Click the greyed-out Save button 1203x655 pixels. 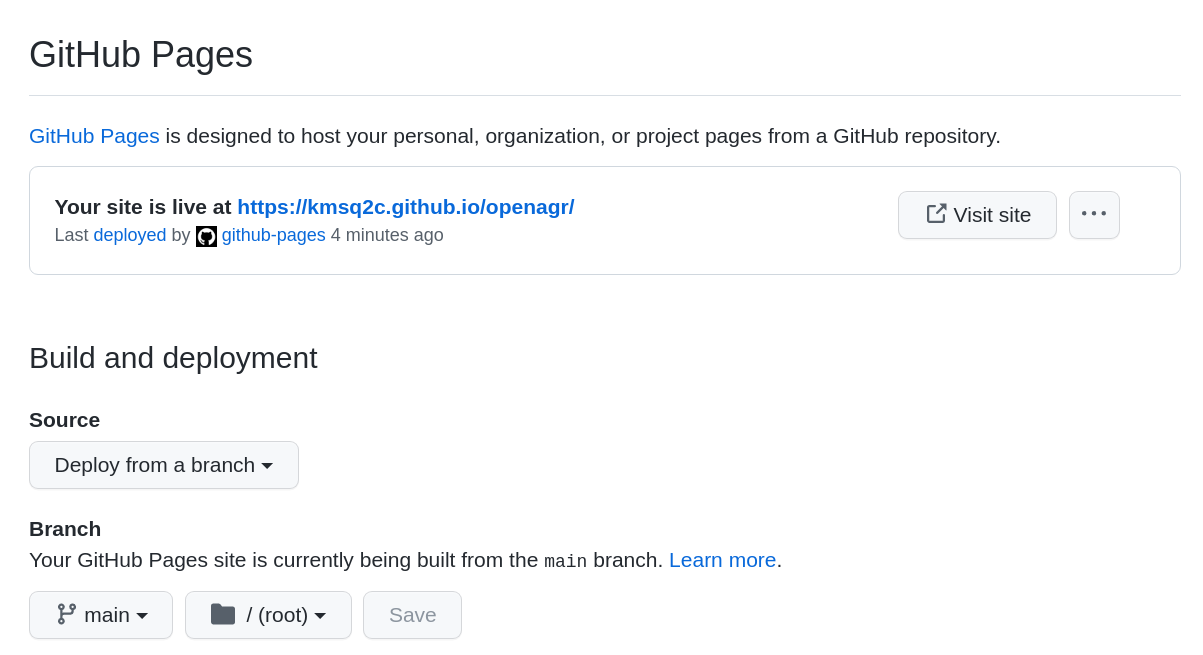coord(412,615)
